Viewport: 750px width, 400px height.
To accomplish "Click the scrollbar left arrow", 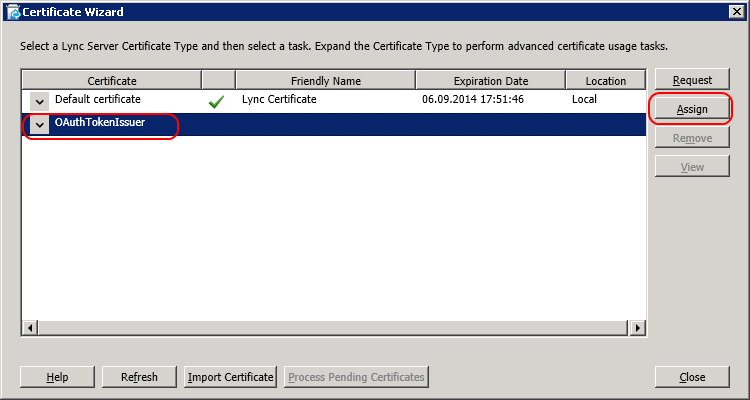I will point(30,328).
